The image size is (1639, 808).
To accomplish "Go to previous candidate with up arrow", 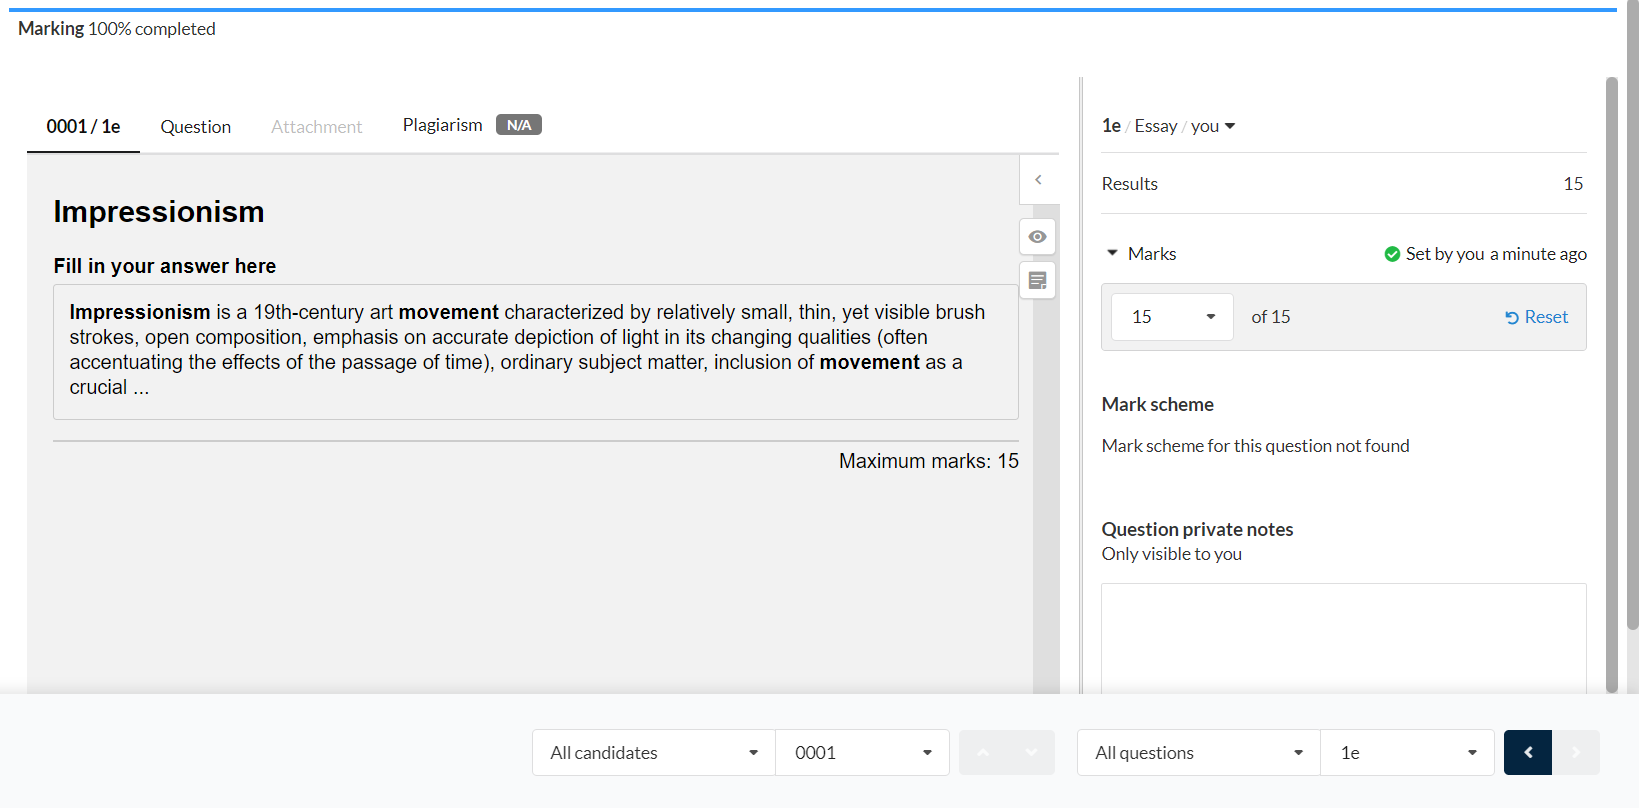I will click(x=983, y=753).
